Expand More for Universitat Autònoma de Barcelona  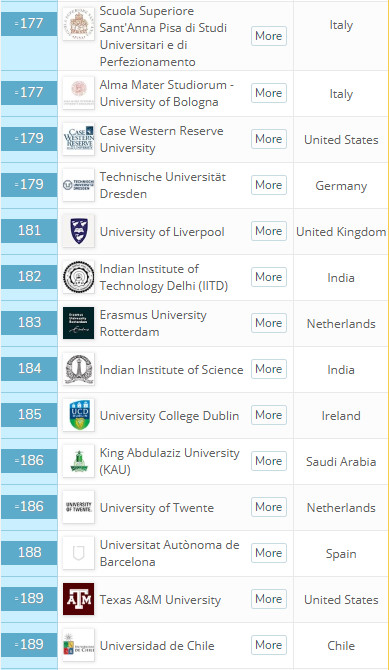click(x=269, y=553)
